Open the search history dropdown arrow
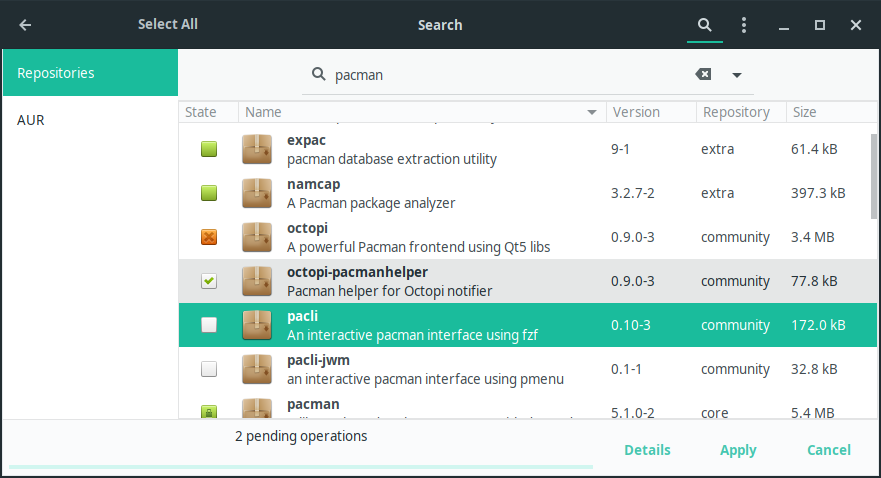 click(737, 75)
